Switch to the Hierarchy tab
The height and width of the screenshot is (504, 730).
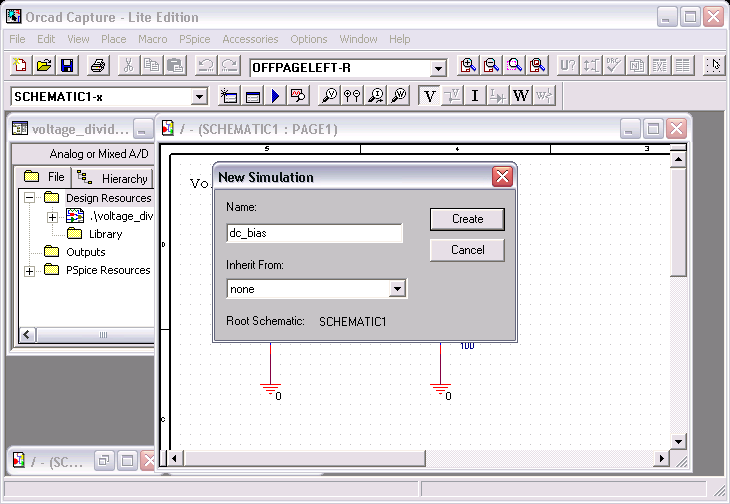coord(112,178)
